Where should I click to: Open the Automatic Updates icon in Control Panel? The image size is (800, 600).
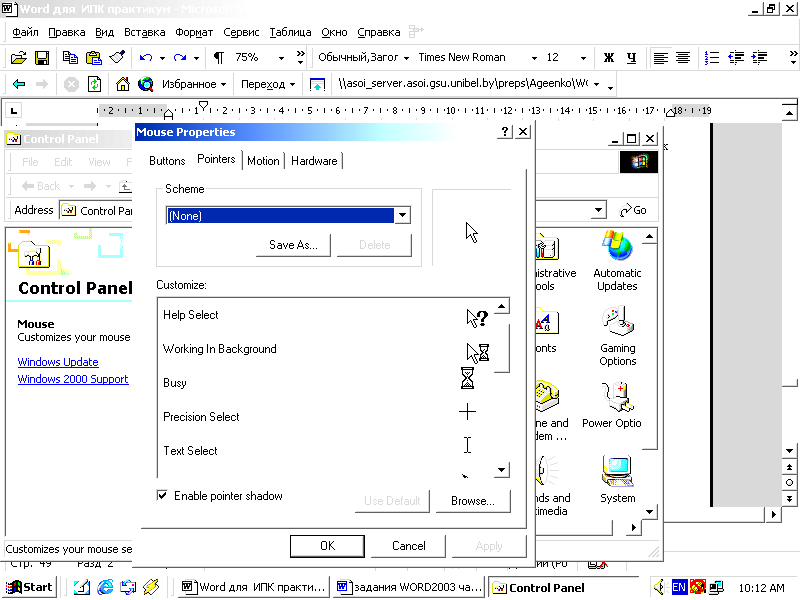617,261
